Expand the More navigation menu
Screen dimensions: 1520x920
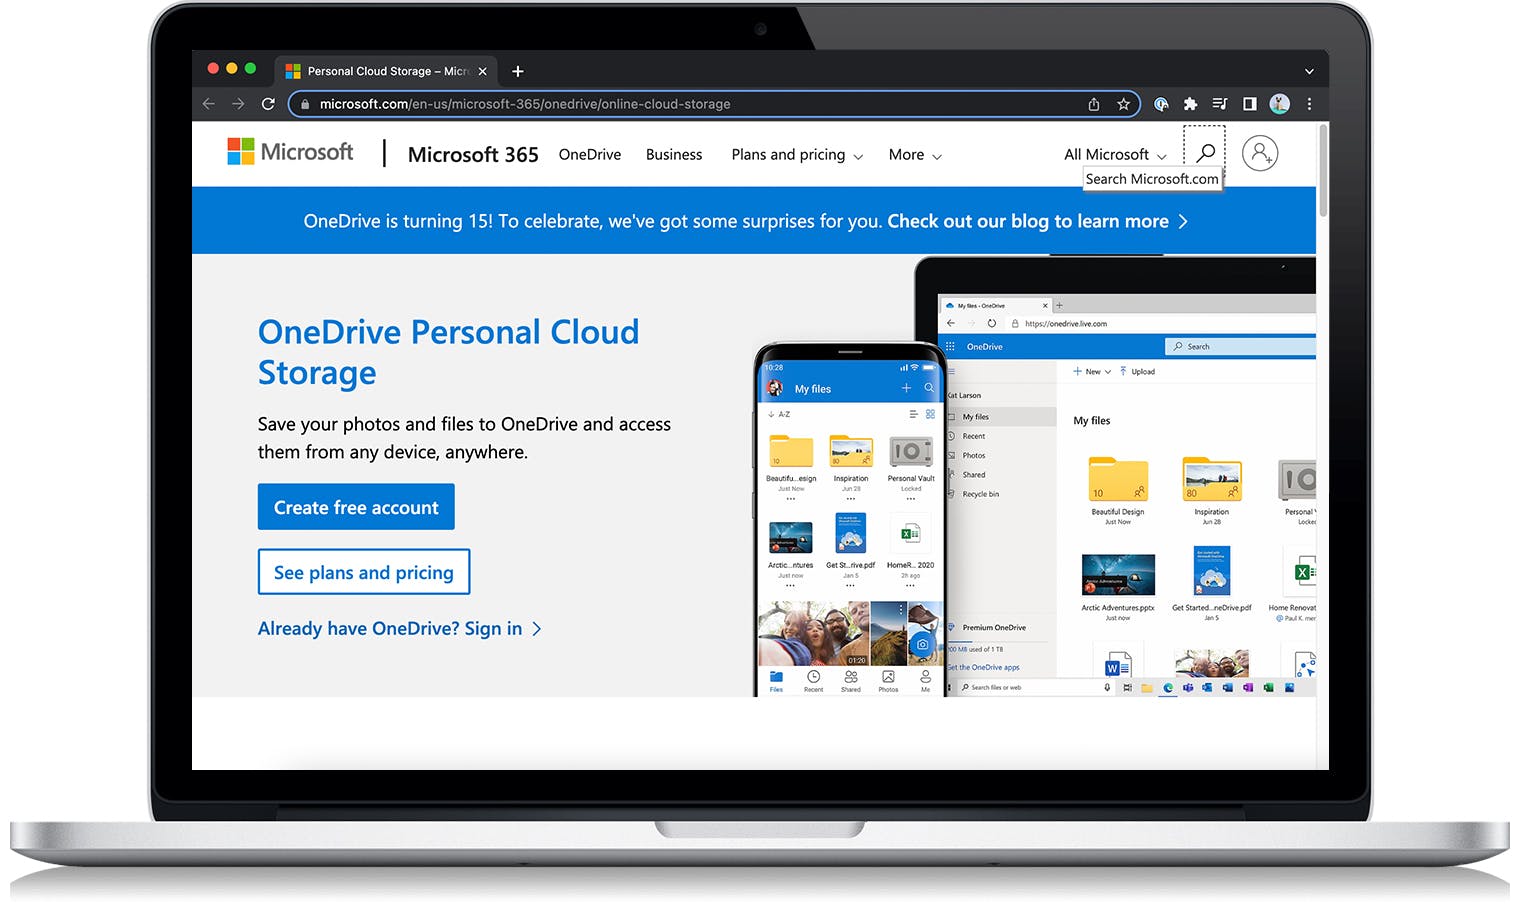click(x=914, y=155)
